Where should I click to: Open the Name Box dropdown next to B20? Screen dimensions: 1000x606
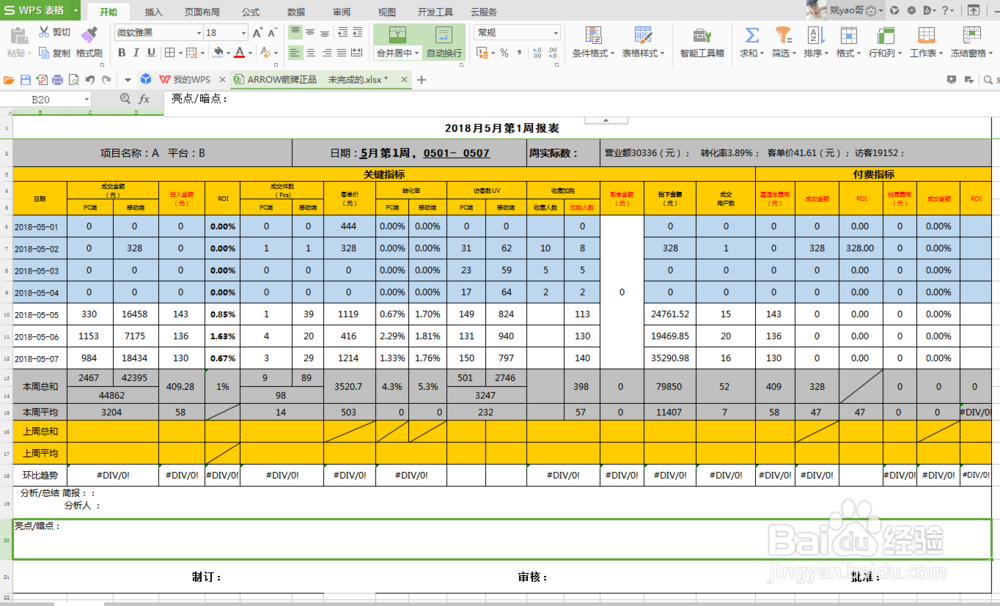click(87, 100)
